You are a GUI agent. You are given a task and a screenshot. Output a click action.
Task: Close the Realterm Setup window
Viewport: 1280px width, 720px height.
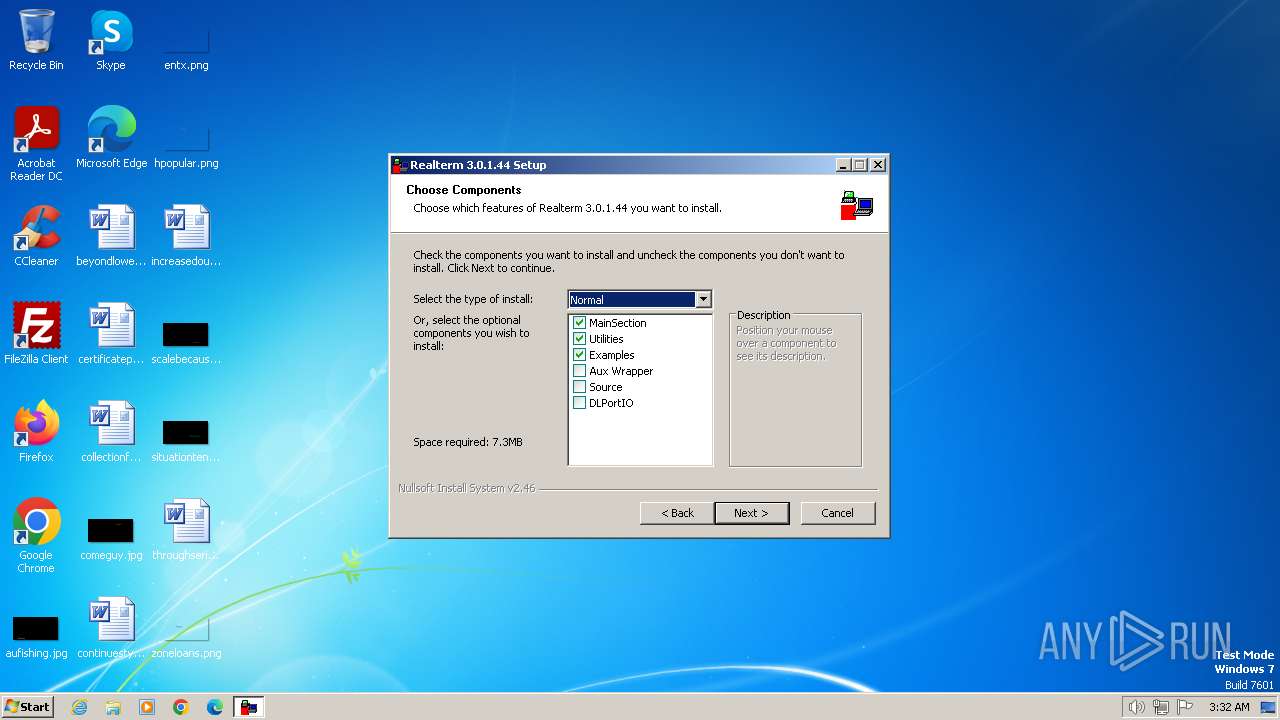pos(878,165)
